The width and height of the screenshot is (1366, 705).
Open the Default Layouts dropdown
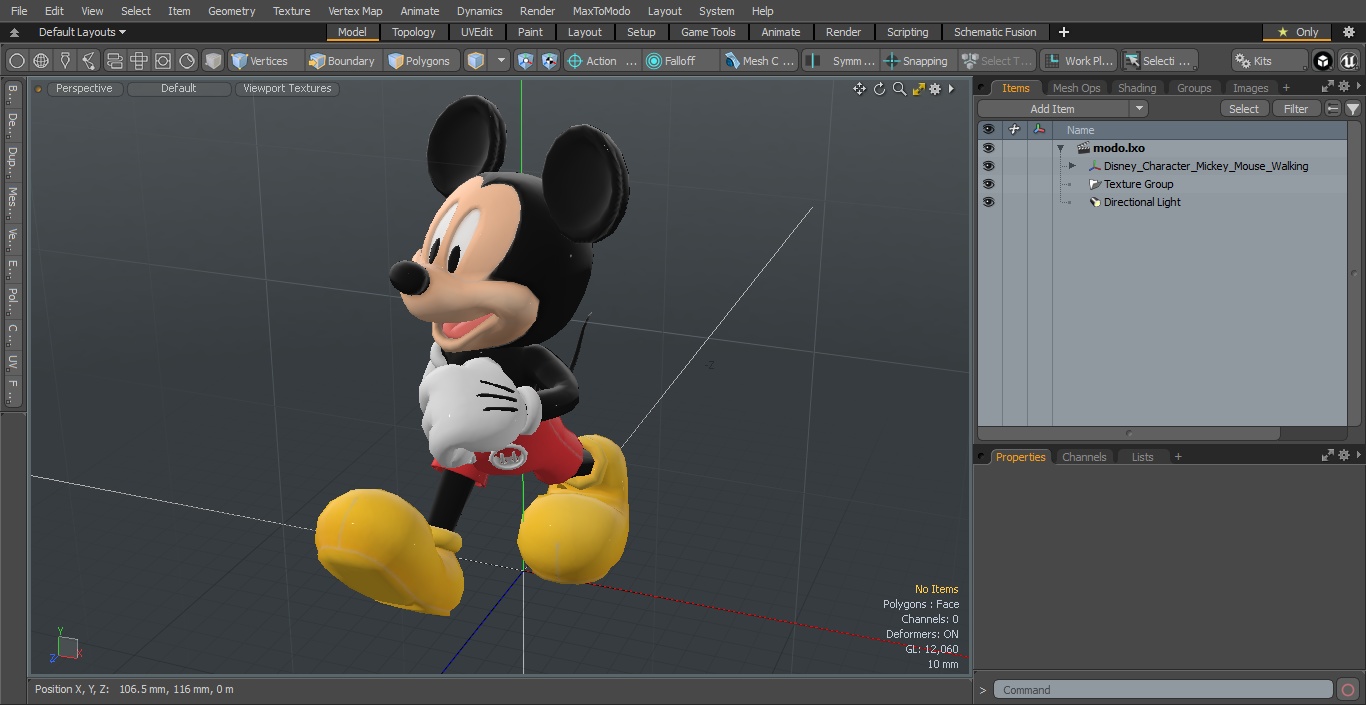(82, 32)
